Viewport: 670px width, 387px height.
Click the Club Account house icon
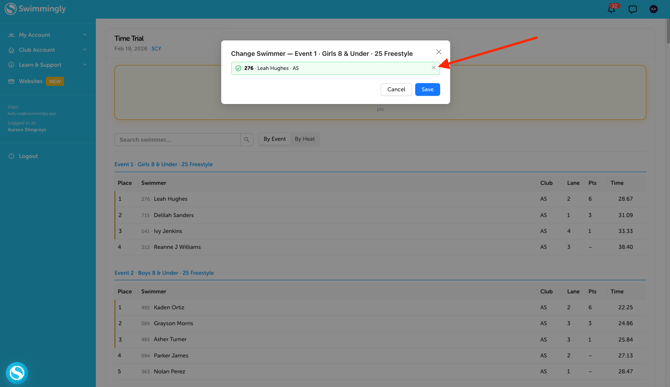click(11, 50)
